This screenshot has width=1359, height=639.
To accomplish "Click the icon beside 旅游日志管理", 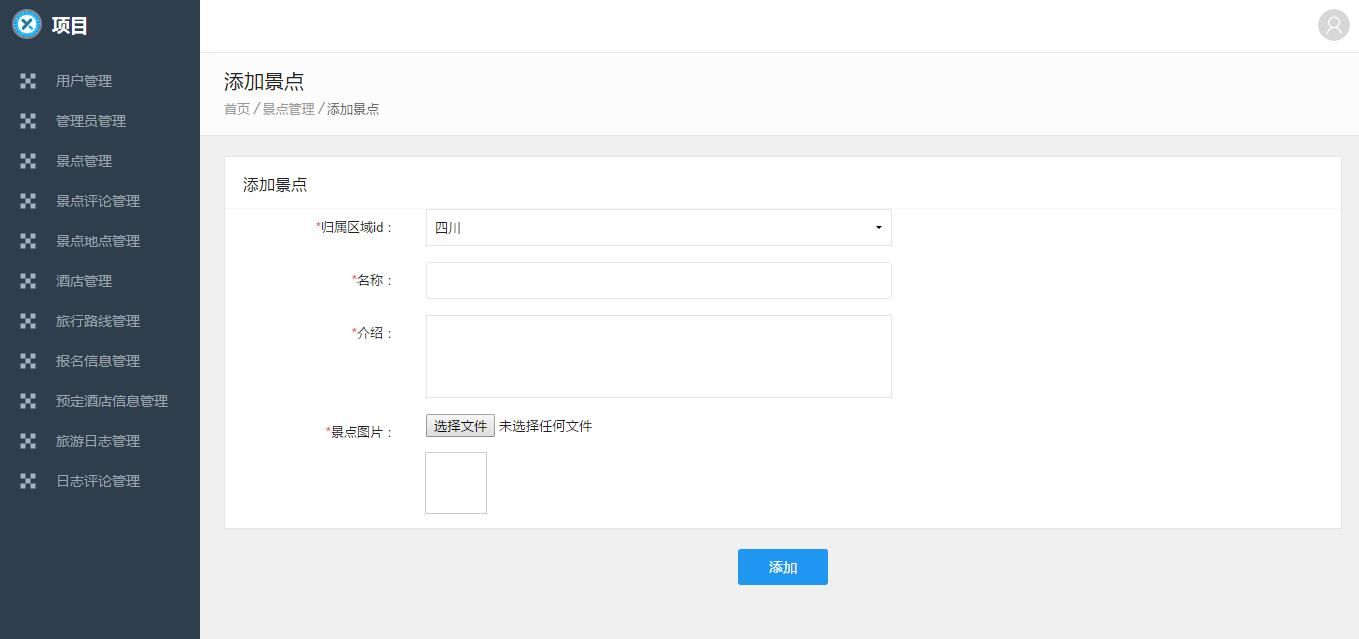I will pos(28,441).
